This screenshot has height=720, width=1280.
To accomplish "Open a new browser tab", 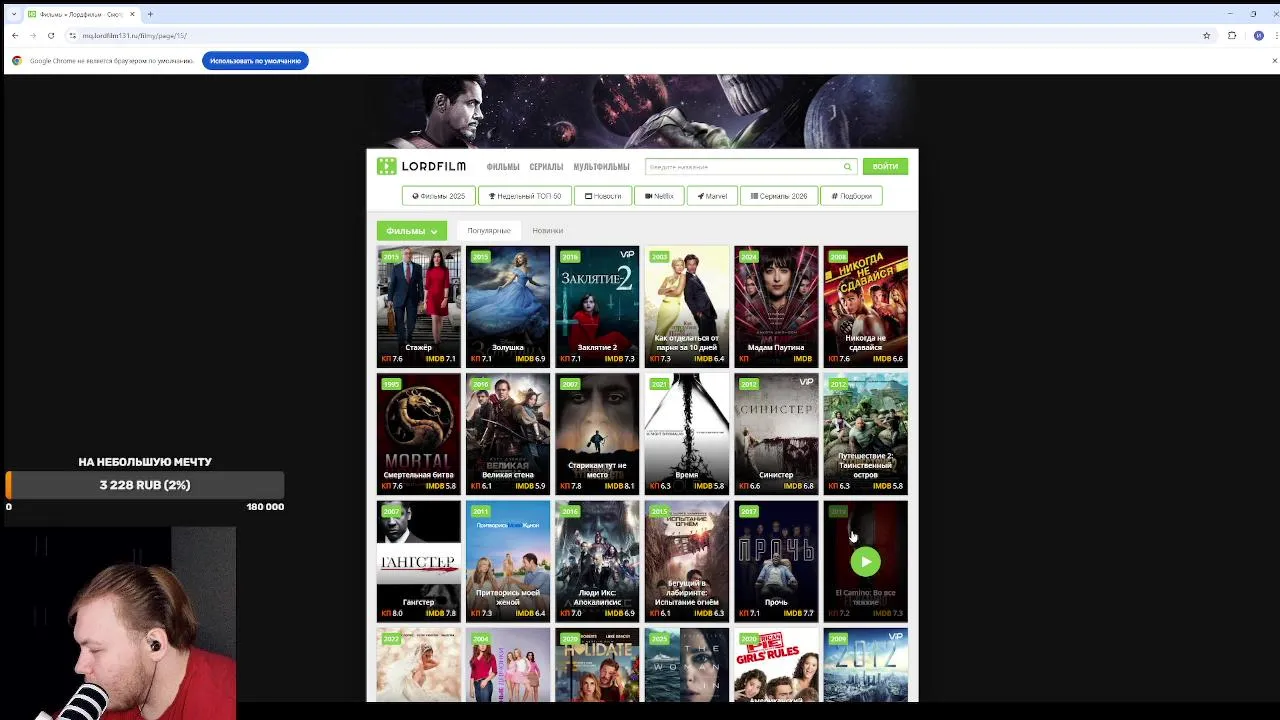I will [150, 14].
